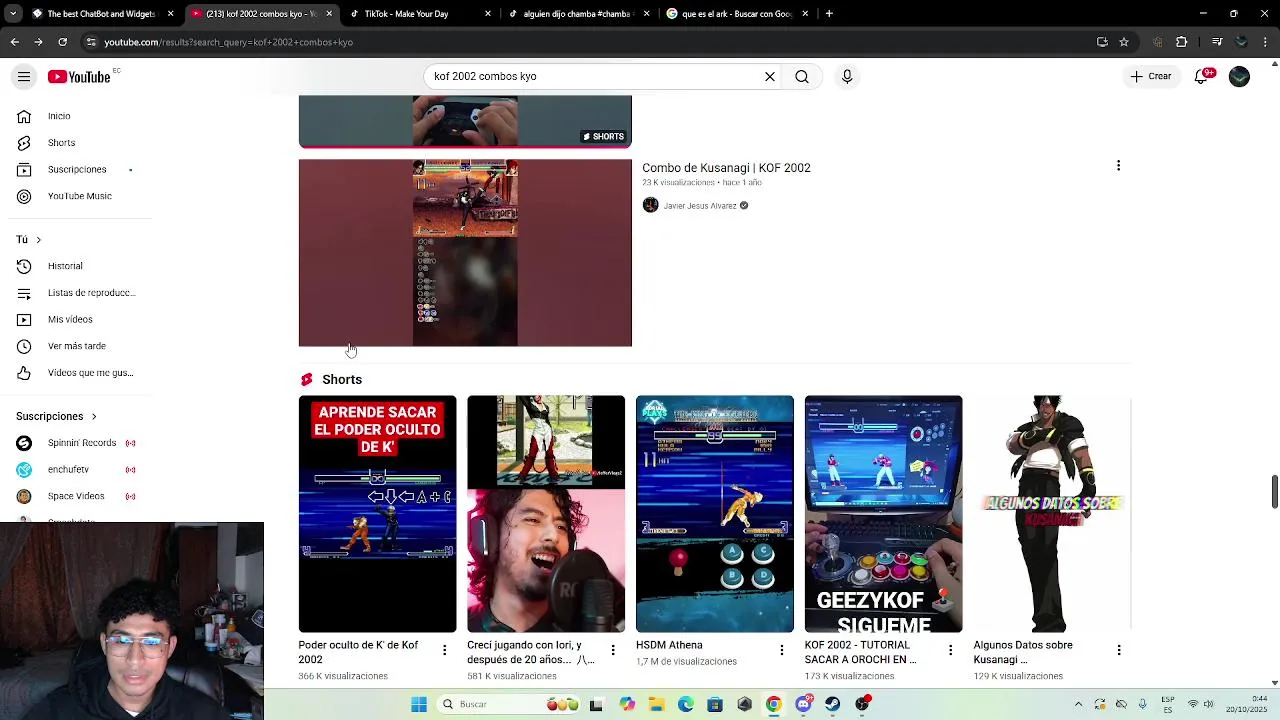
Task: Open Ver más tarde list
Action: click(76, 346)
